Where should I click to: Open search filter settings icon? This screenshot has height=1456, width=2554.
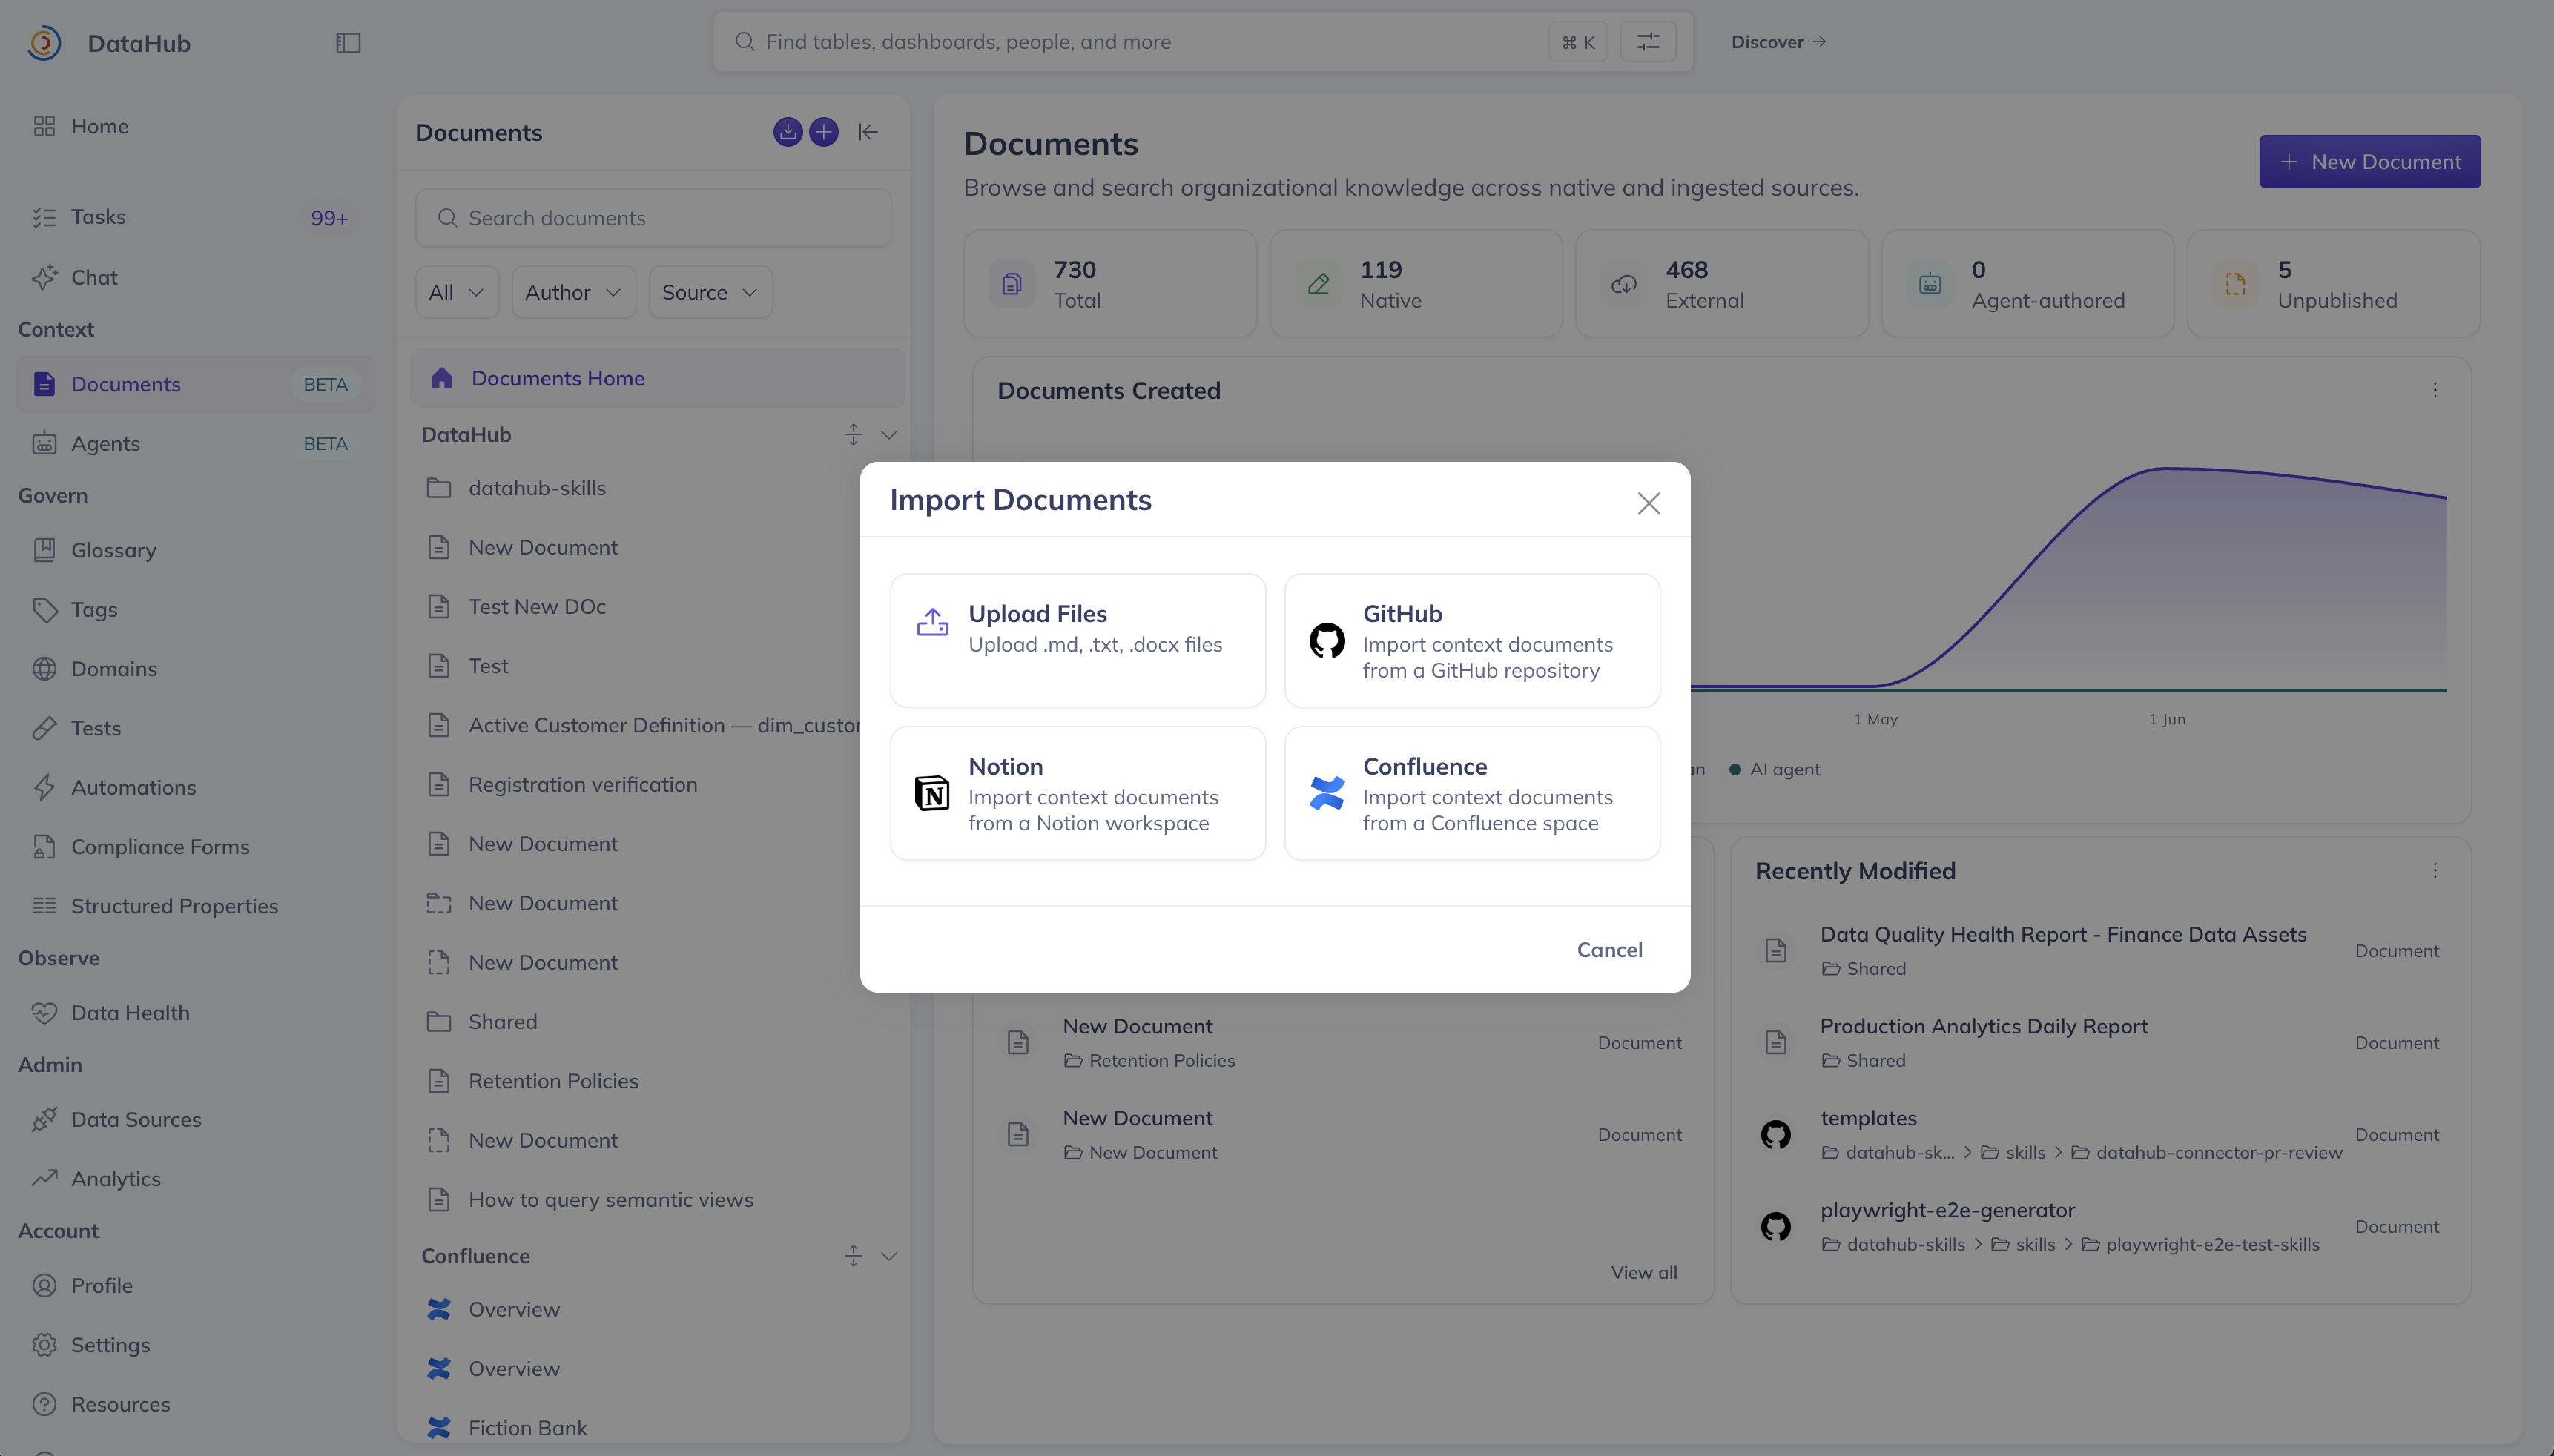(x=1647, y=42)
